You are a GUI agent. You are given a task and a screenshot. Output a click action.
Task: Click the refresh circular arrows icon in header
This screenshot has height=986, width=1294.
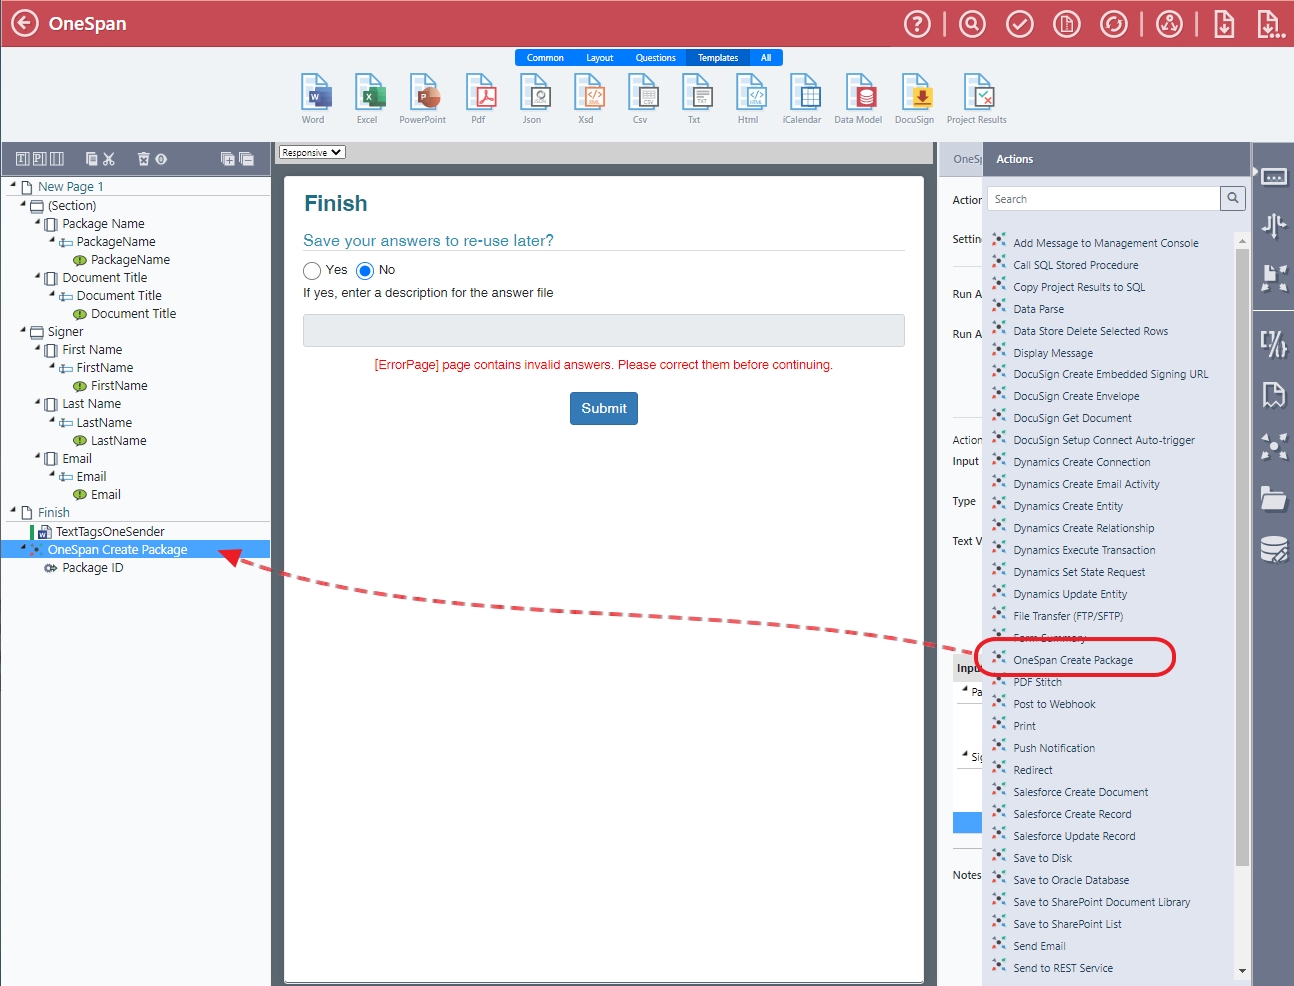click(1114, 24)
